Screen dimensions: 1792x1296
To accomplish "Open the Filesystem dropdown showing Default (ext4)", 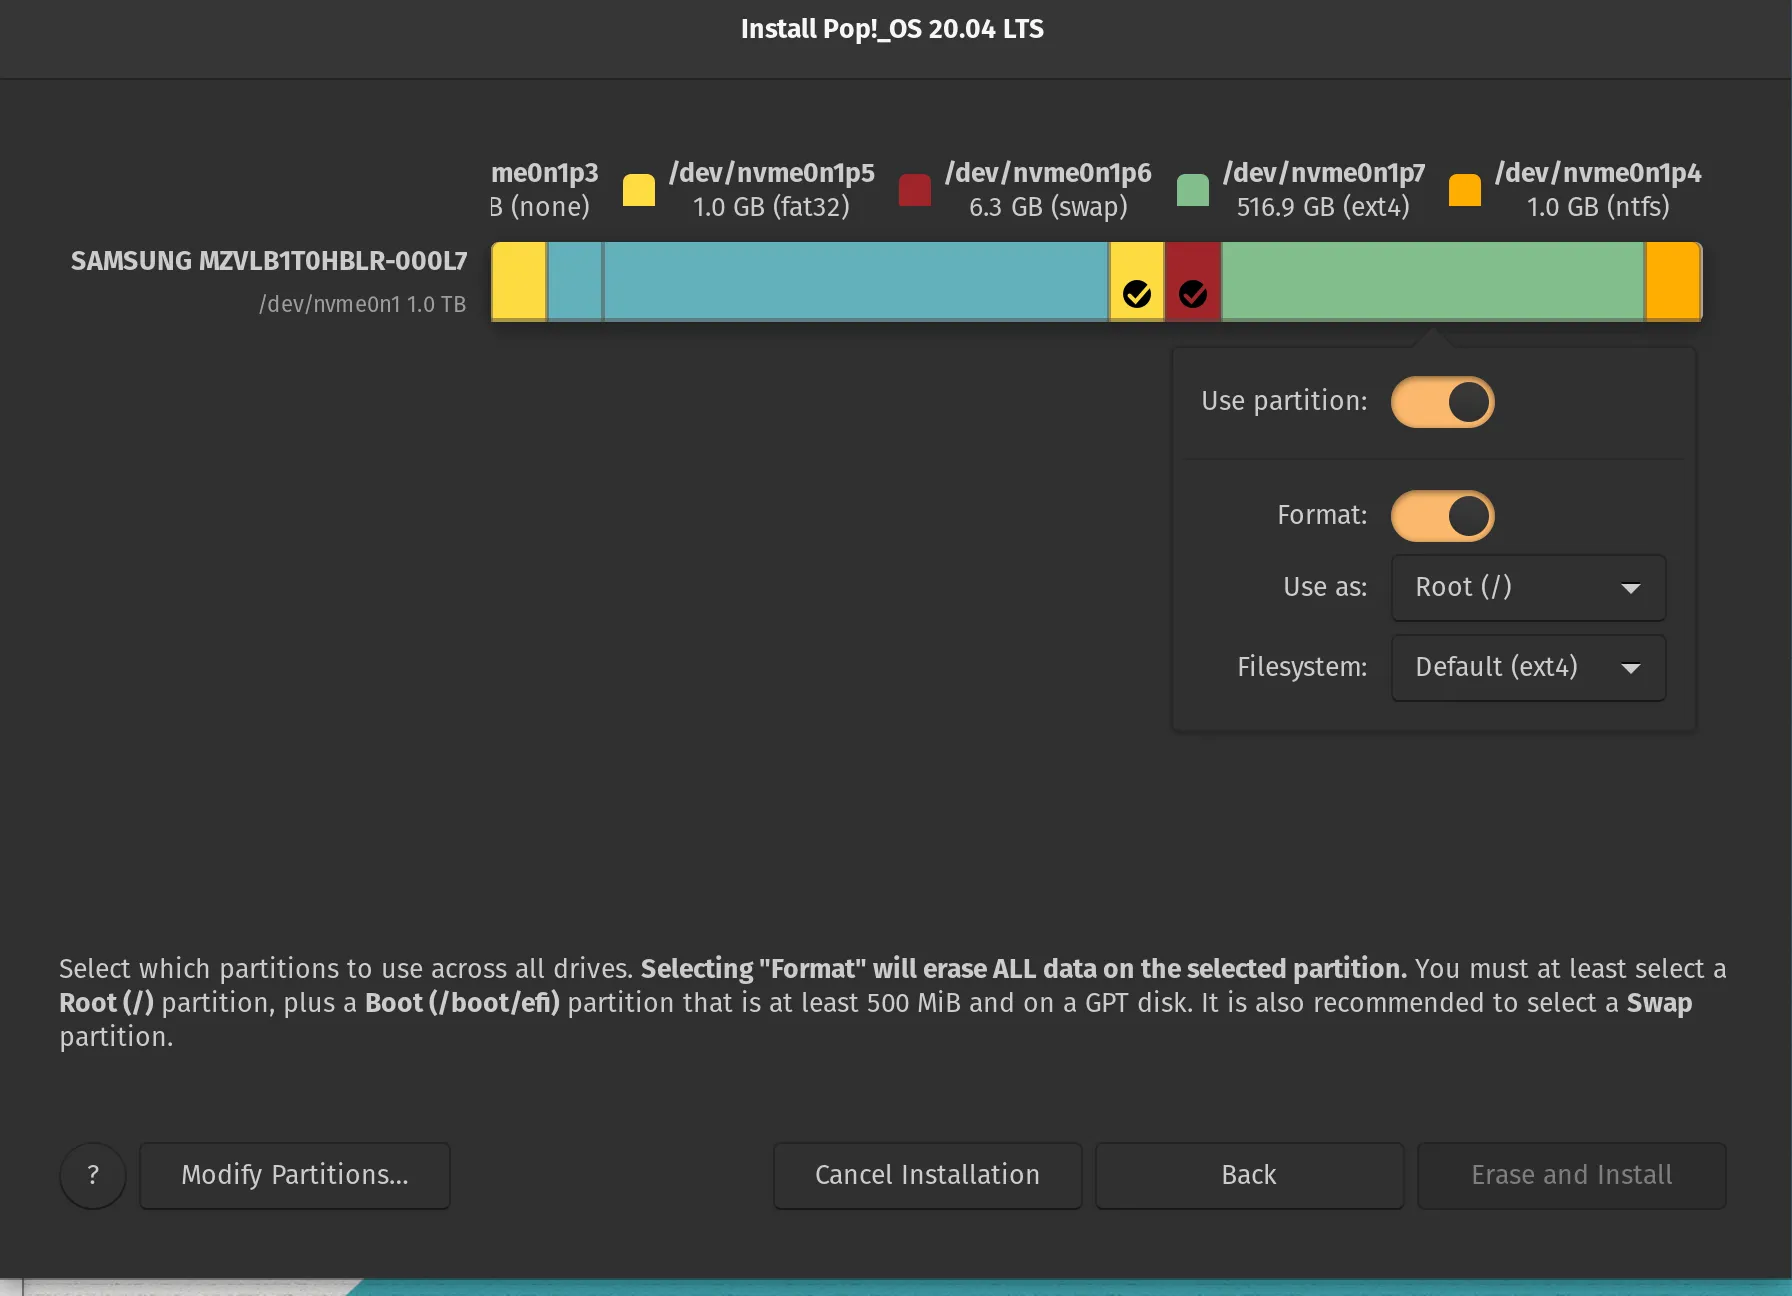I will tap(1528, 668).
